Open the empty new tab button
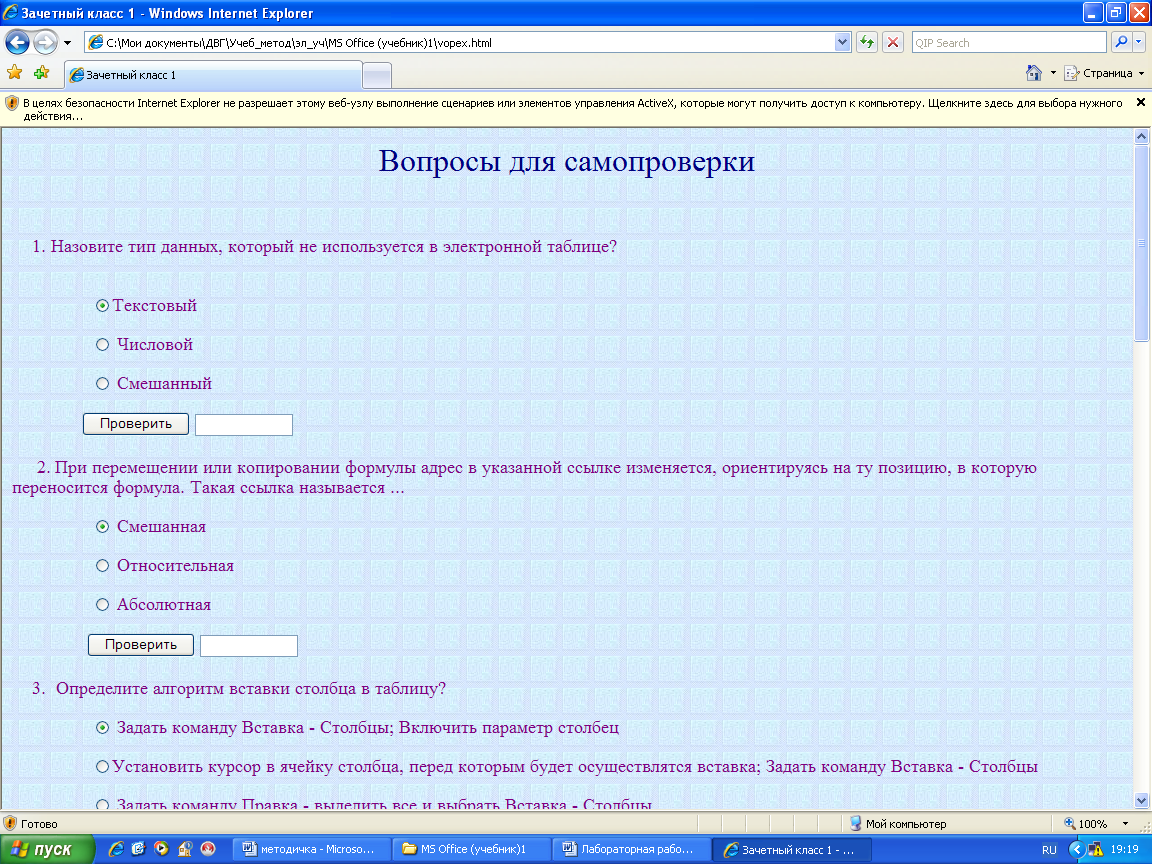This screenshot has height=864, width=1152. tap(377, 76)
